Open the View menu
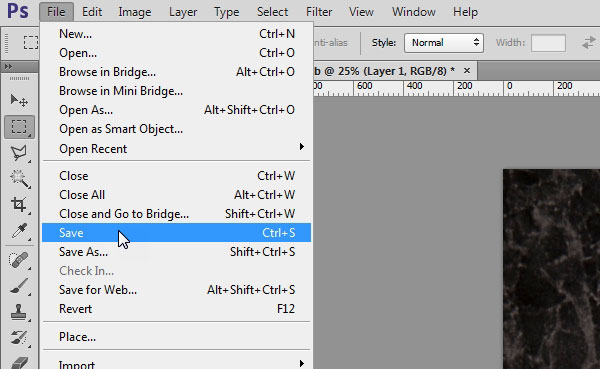 point(361,12)
